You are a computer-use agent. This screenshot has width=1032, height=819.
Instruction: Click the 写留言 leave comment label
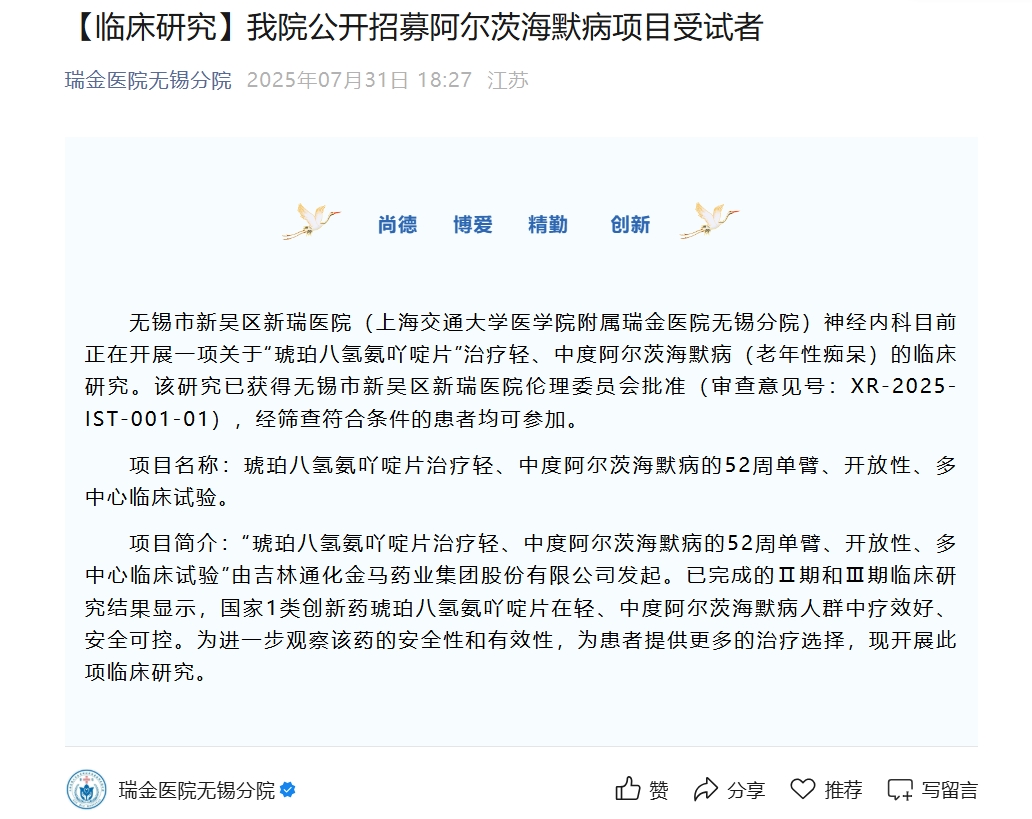click(950, 790)
